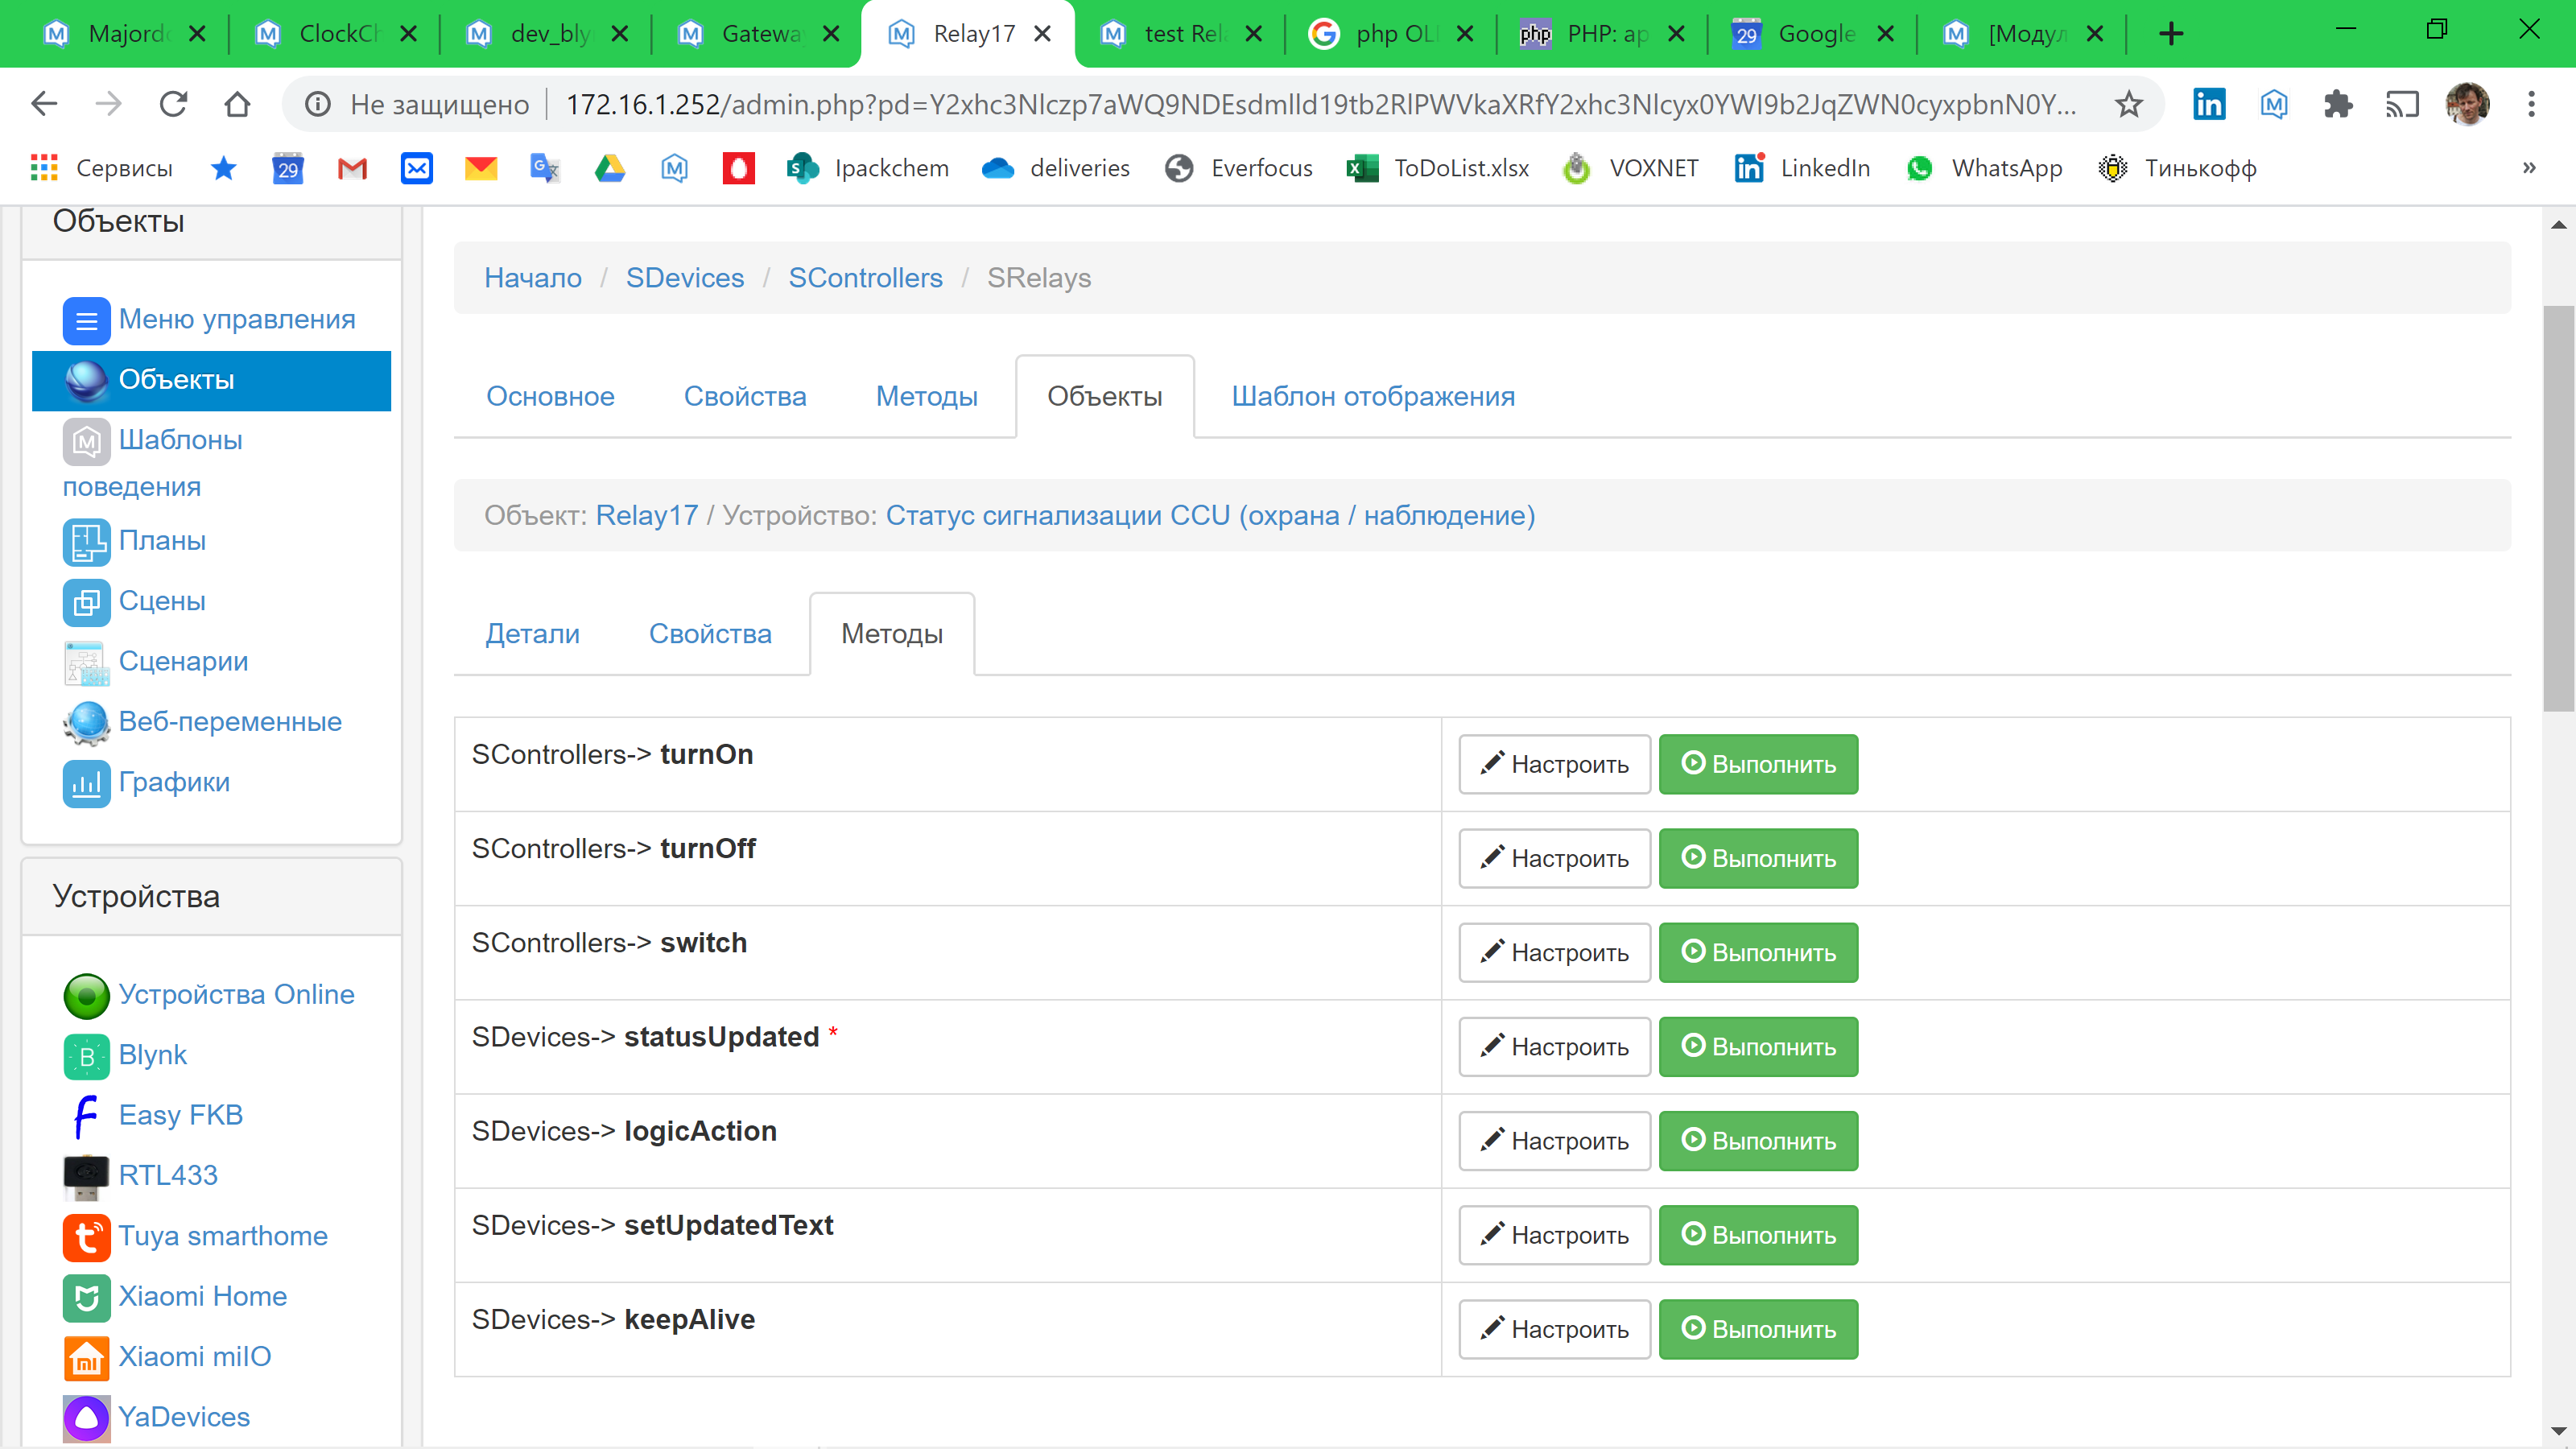Expand hidden bookmarks chevron
Image resolution: width=2576 pixels, height=1449 pixels.
[2529, 168]
